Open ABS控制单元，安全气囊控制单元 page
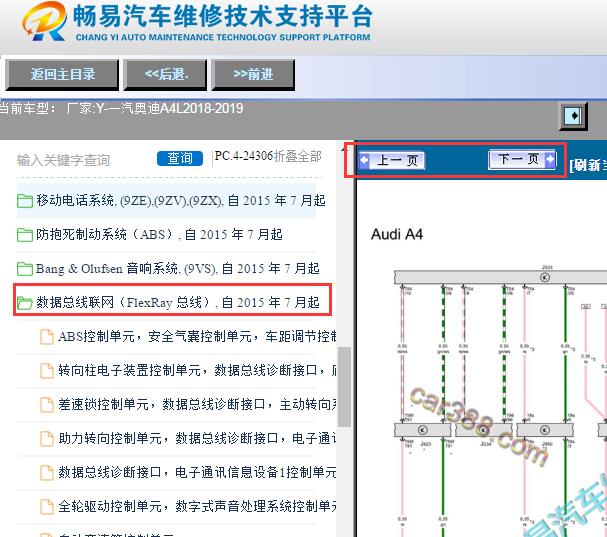 (197, 336)
